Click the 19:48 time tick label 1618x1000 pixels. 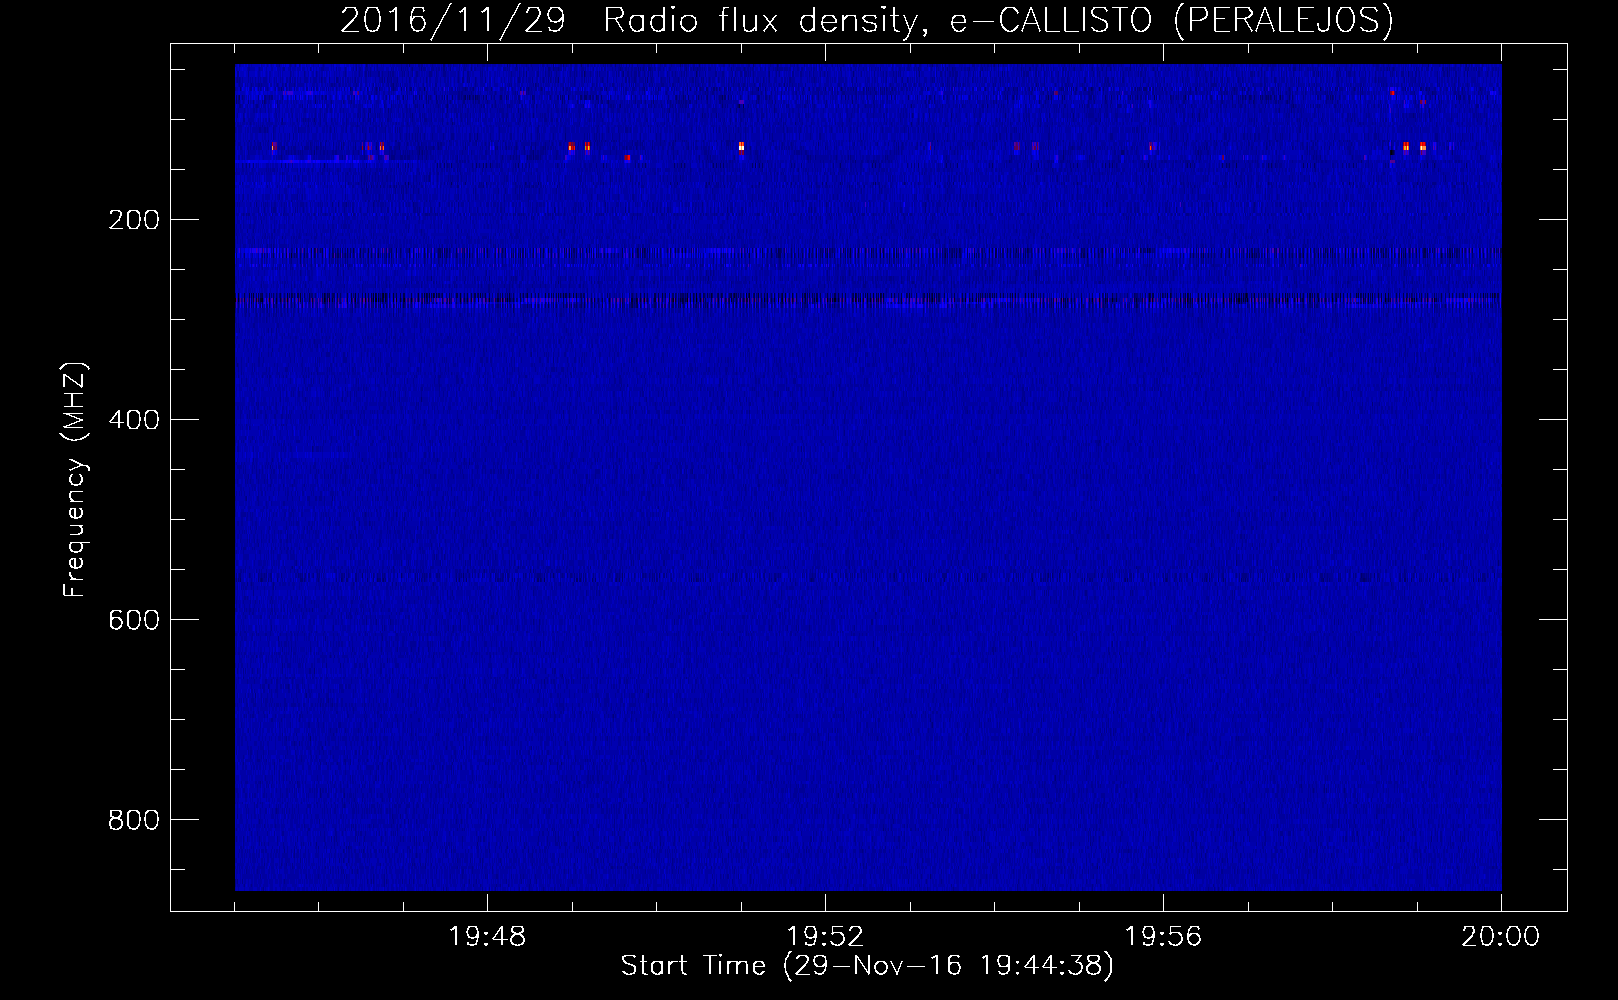(x=487, y=937)
